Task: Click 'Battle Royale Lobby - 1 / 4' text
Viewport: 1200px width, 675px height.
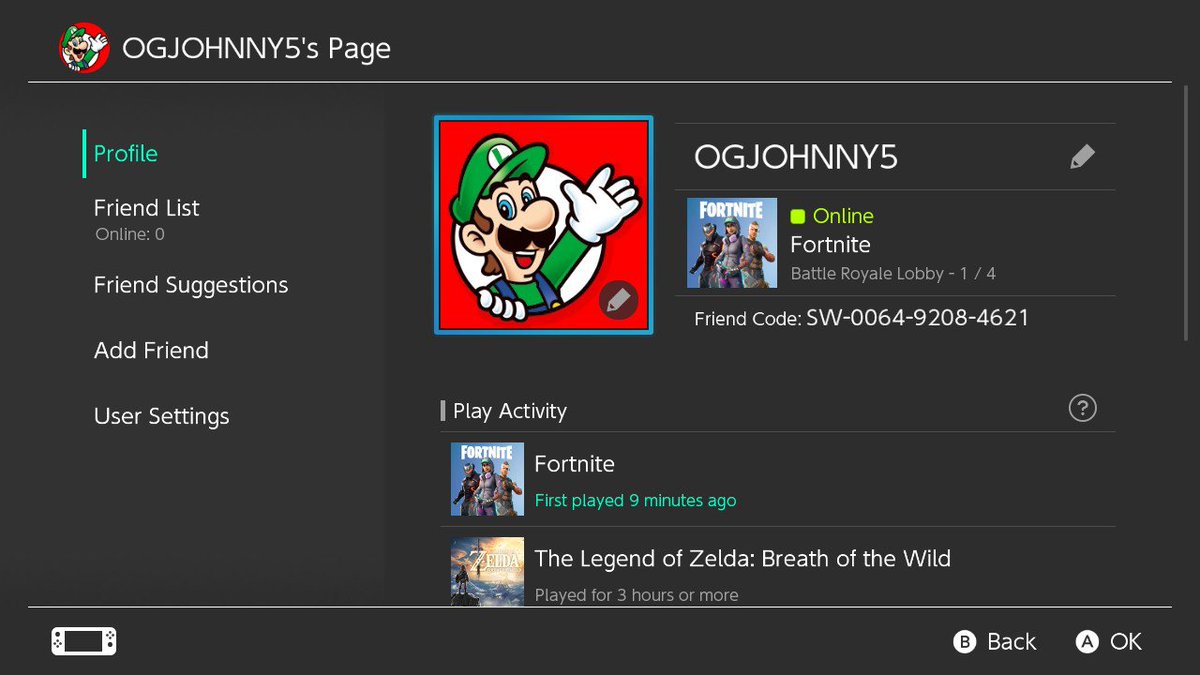Action: (893, 273)
